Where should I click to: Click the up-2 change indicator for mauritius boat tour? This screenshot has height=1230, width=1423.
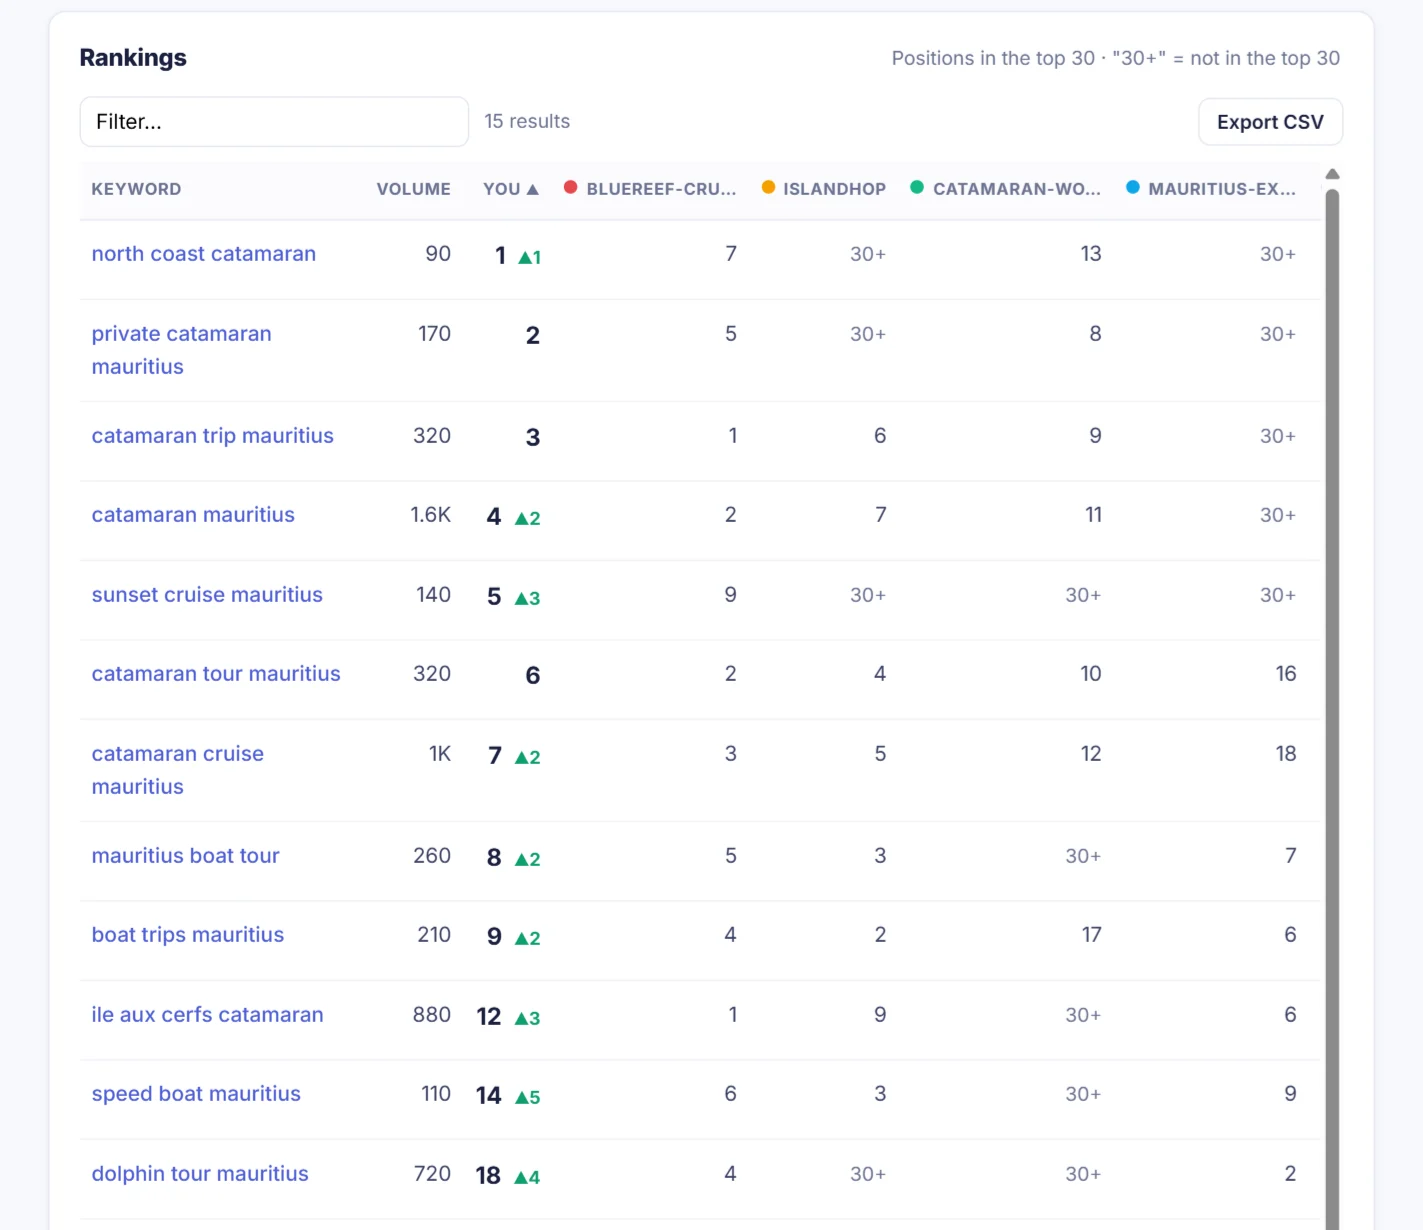528,859
